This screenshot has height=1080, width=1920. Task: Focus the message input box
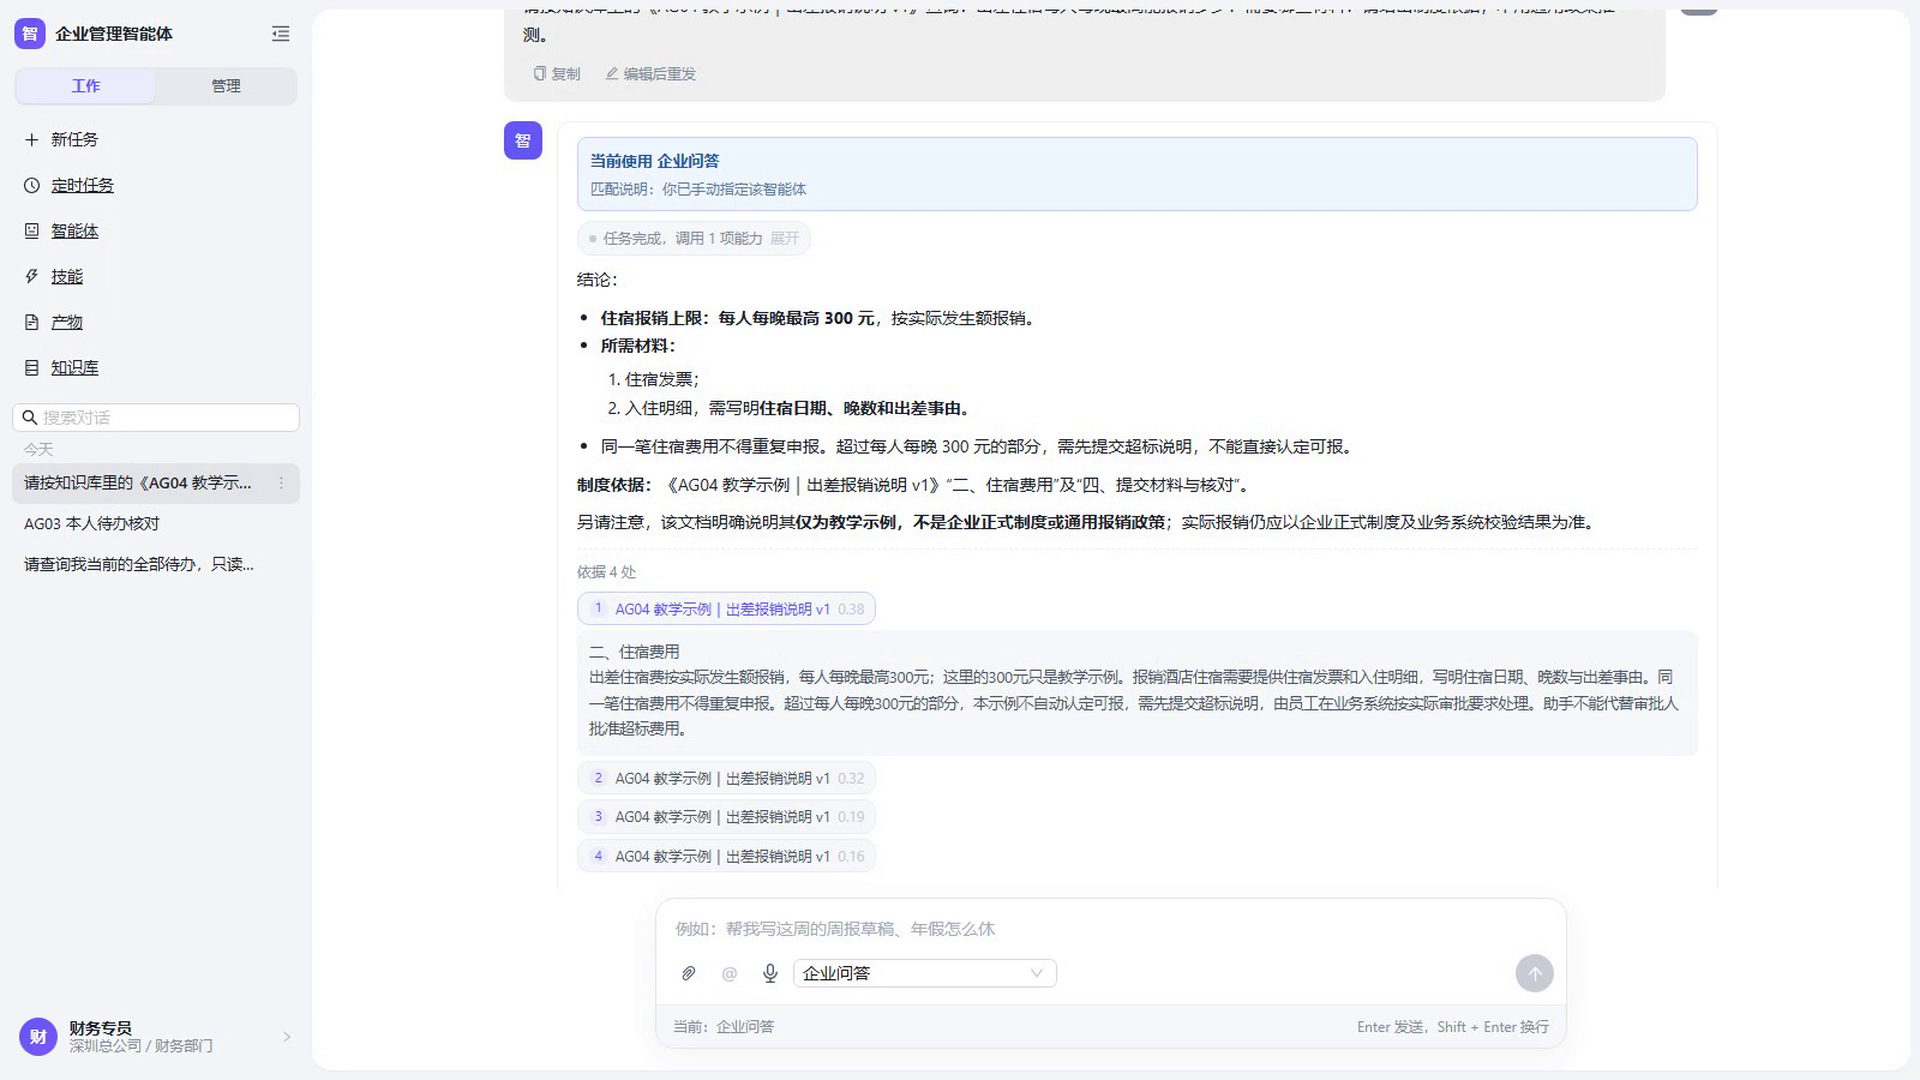point(1110,929)
